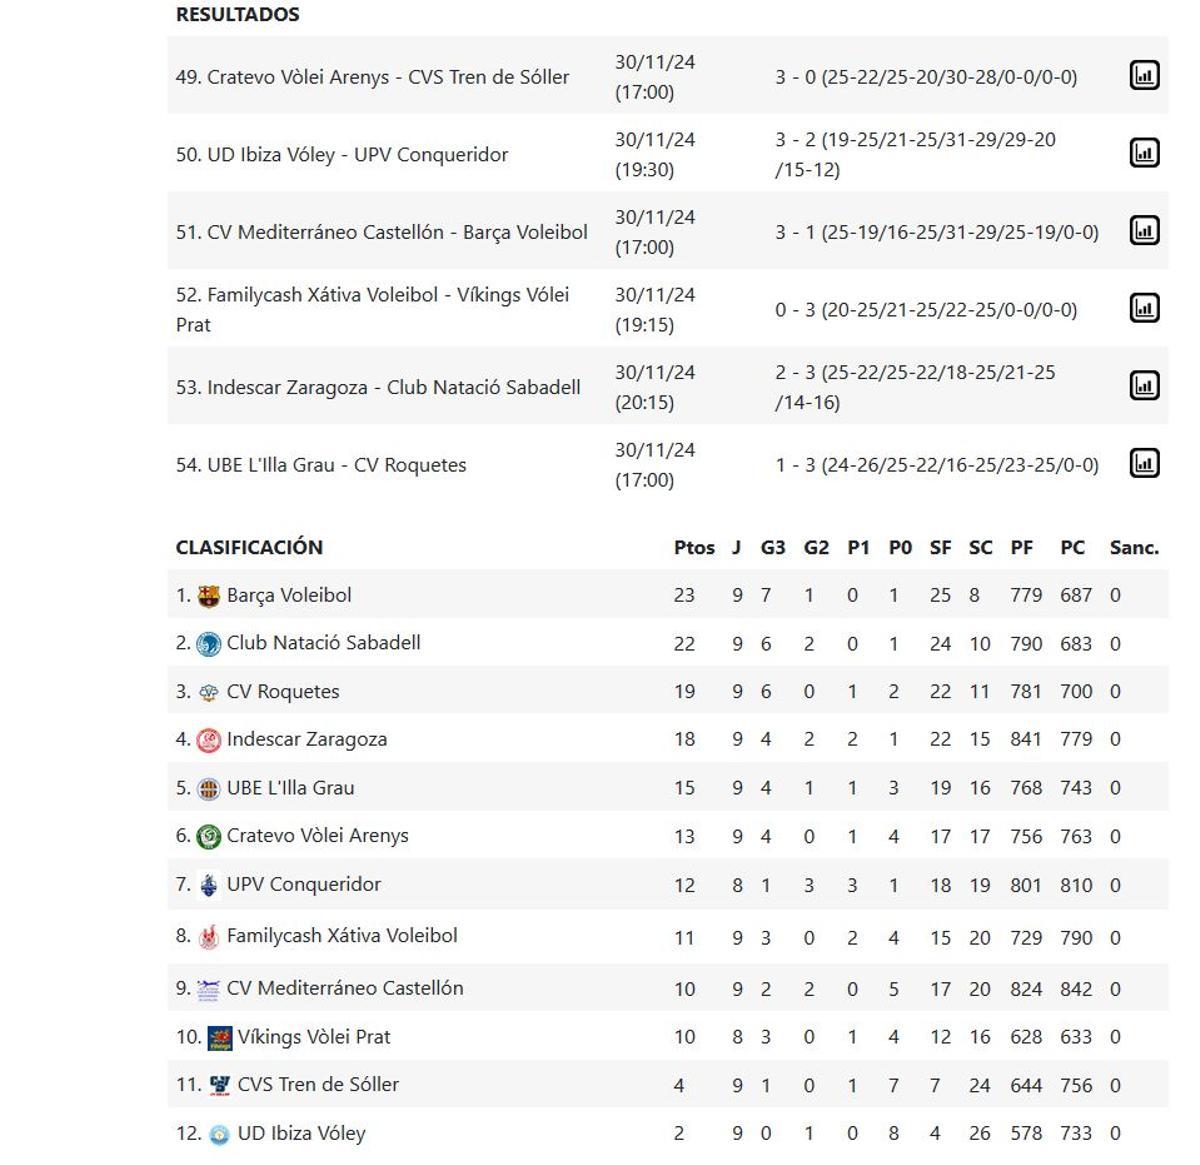
Task: Click the CVS Tren de Sóller team name
Action: pos(320,1084)
